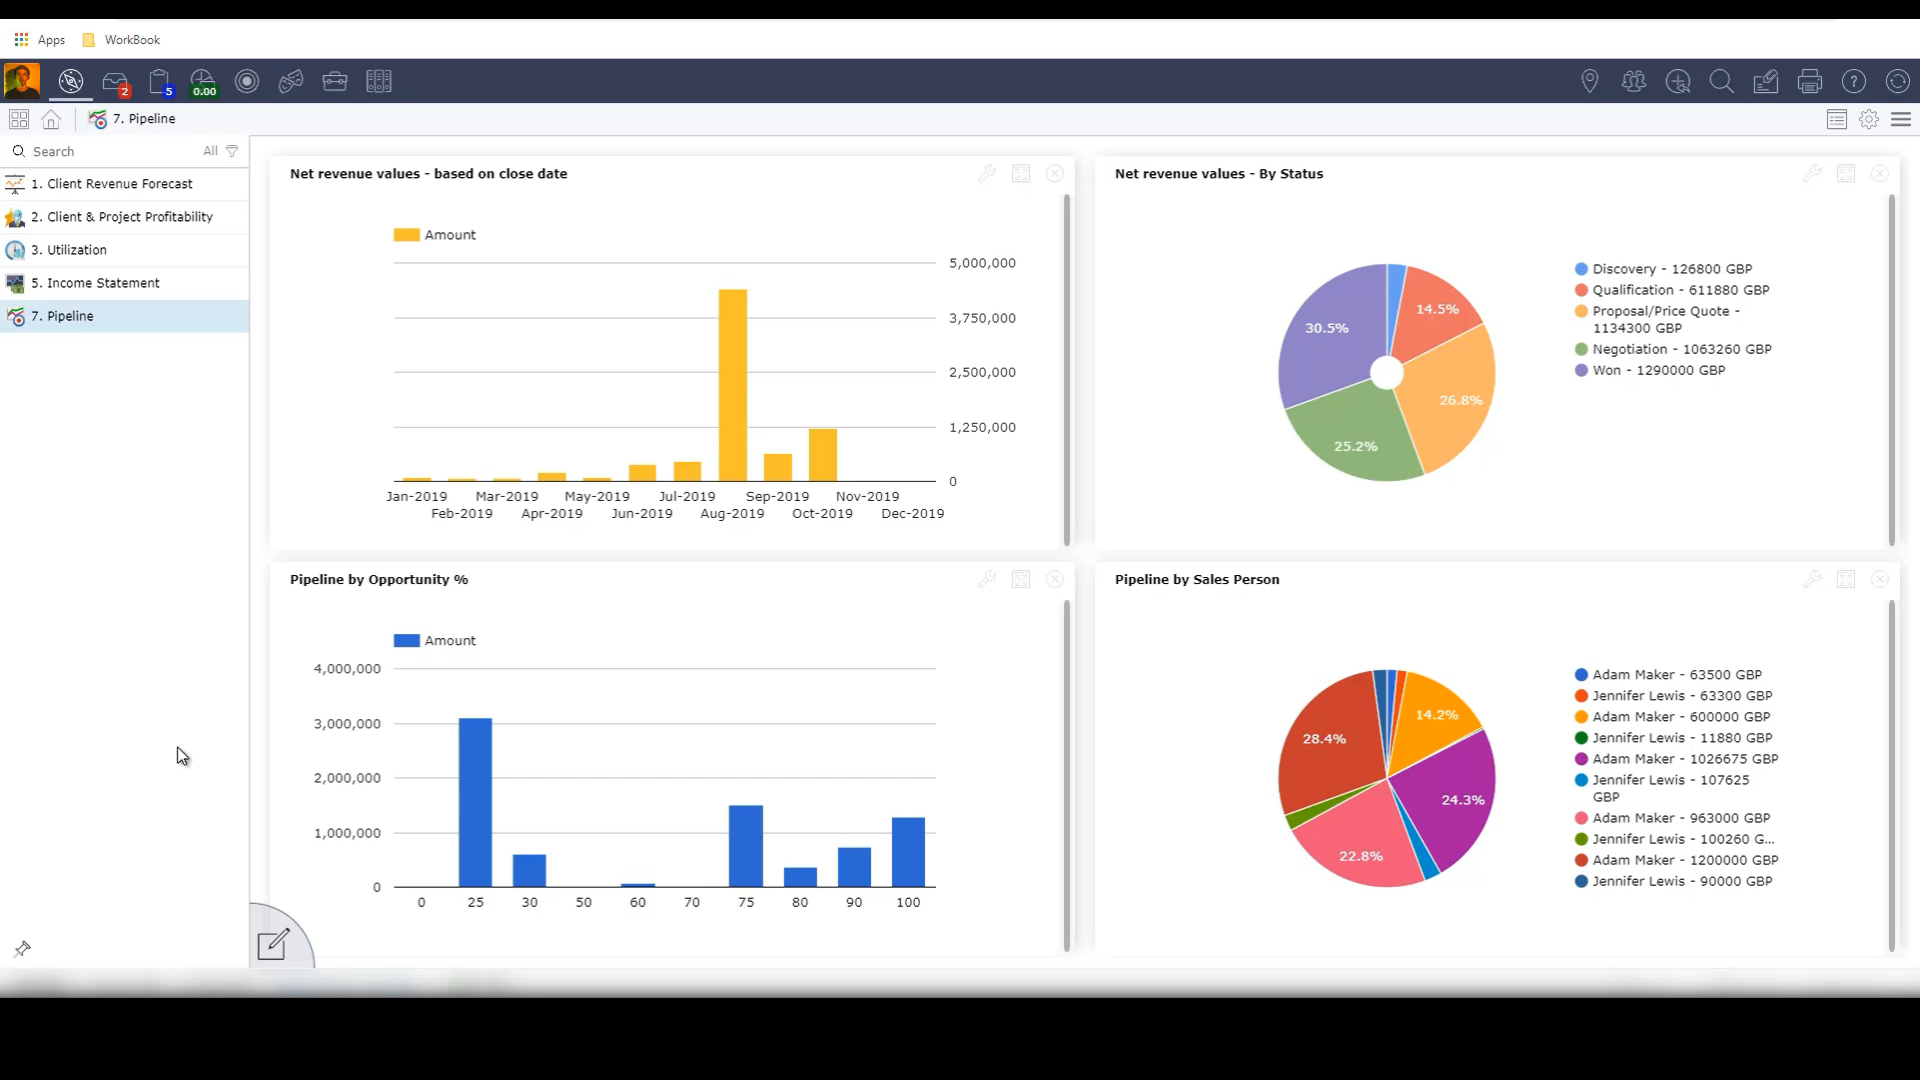
Task: Click the map pin location icon
Action: 1590,82
